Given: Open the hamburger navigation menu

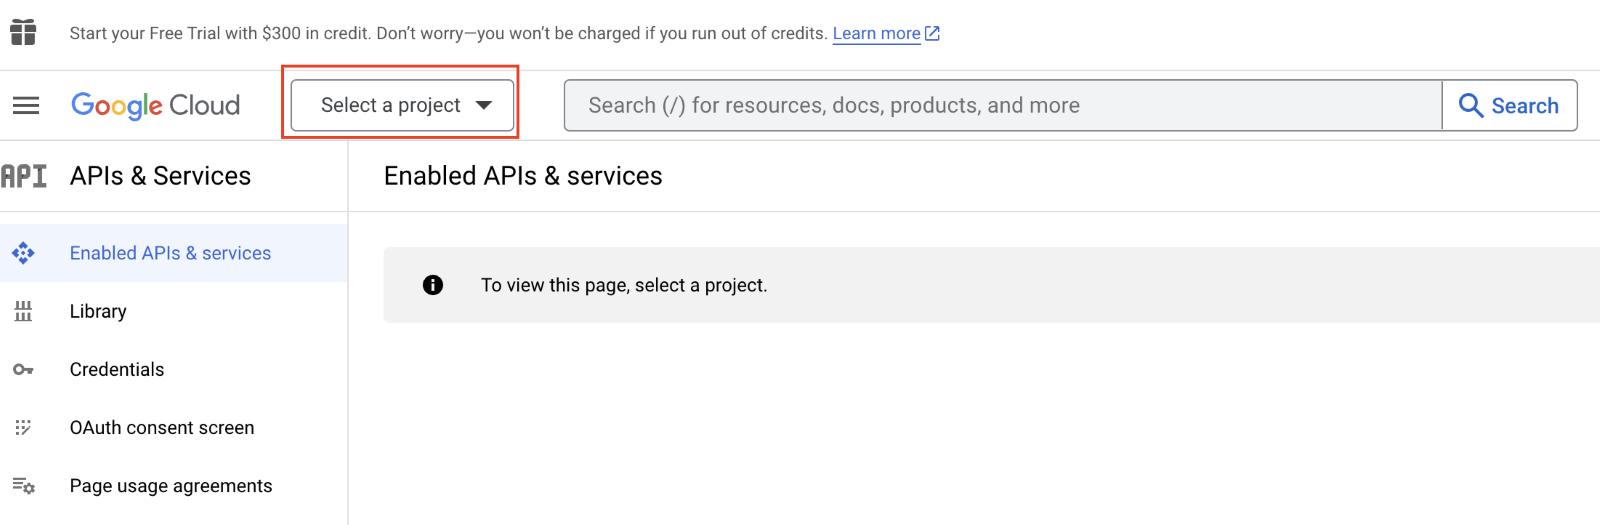Looking at the screenshot, I should point(26,105).
